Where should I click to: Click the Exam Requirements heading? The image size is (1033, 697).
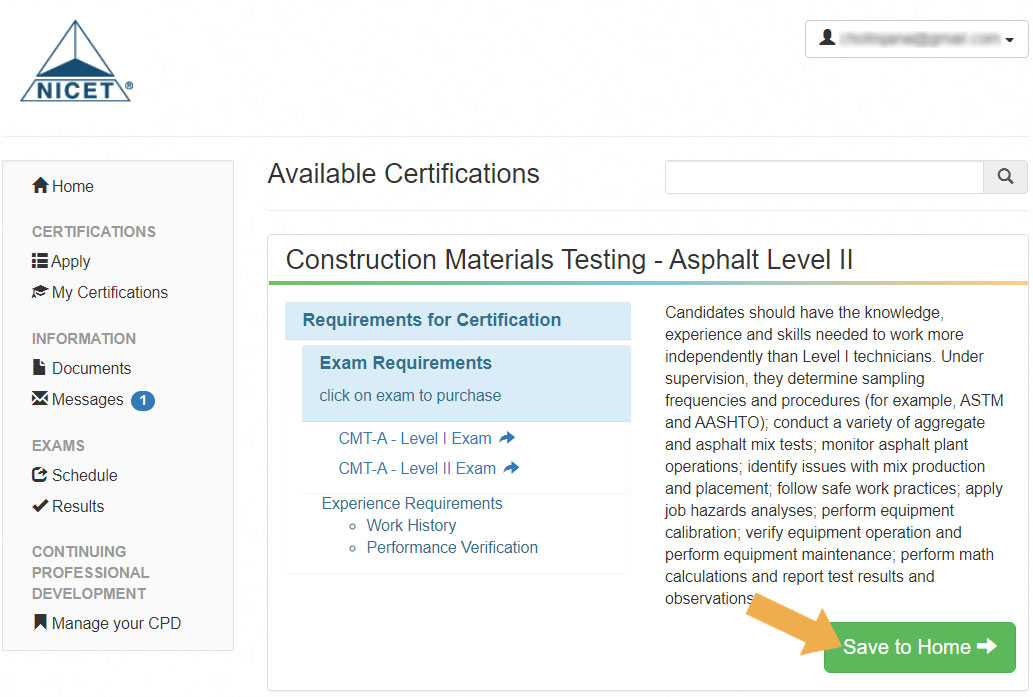(406, 363)
